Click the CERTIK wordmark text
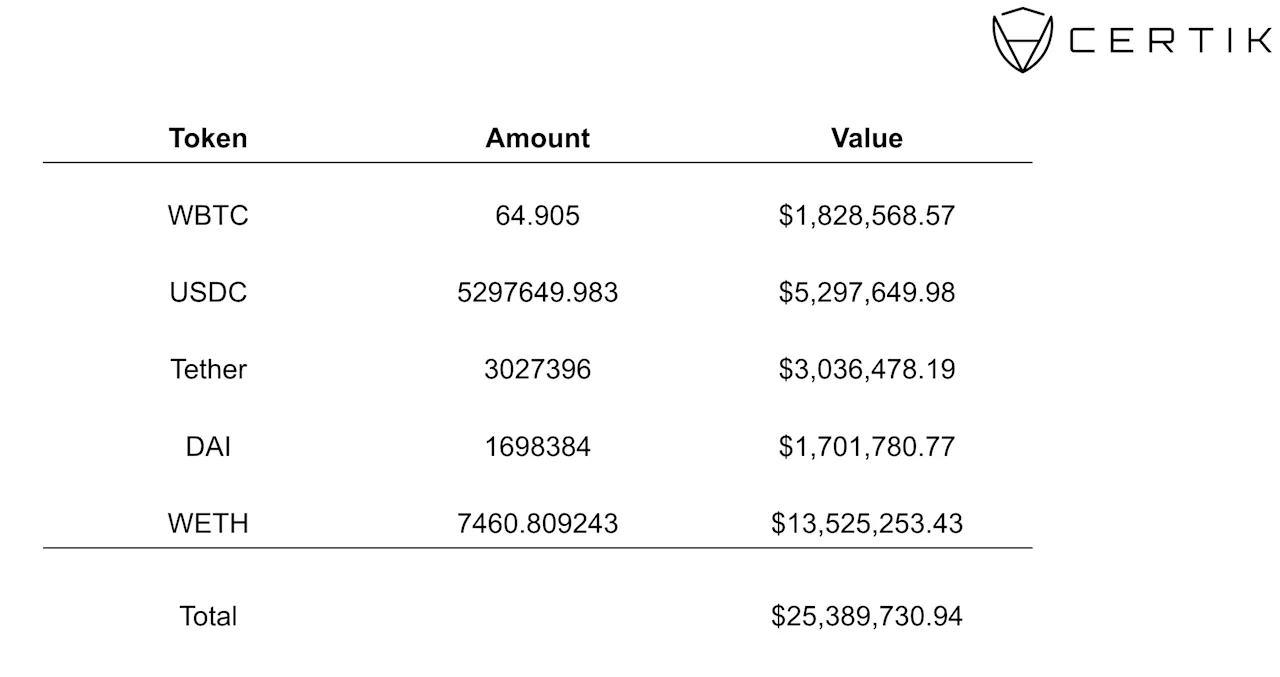This screenshot has height=677, width=1280. [1171, 41]
